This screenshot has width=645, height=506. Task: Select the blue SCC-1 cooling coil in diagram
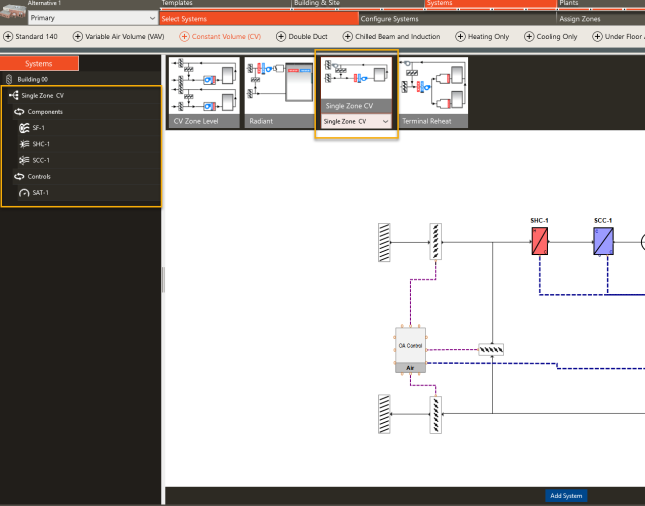(x=603, y=241)
